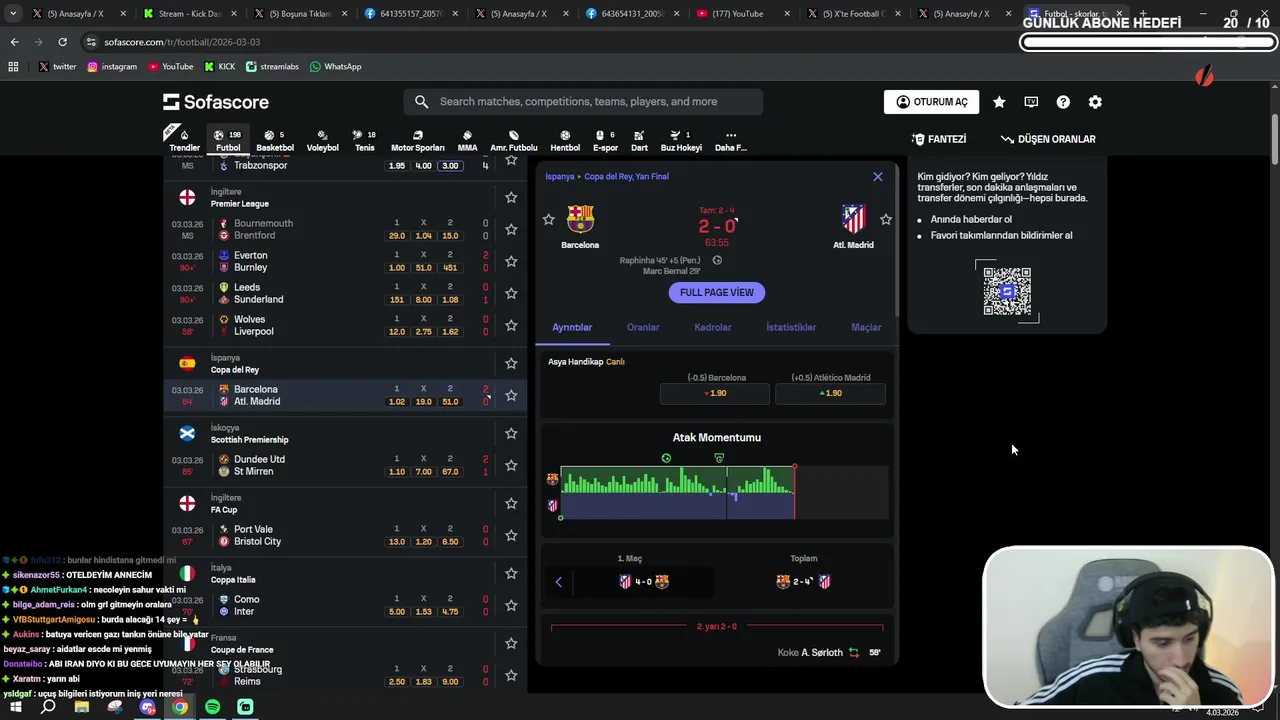Toggle favorite star beside Barcelona crest
The width and height of the screenshot is (1280, 720).
(x=548, y=219)
